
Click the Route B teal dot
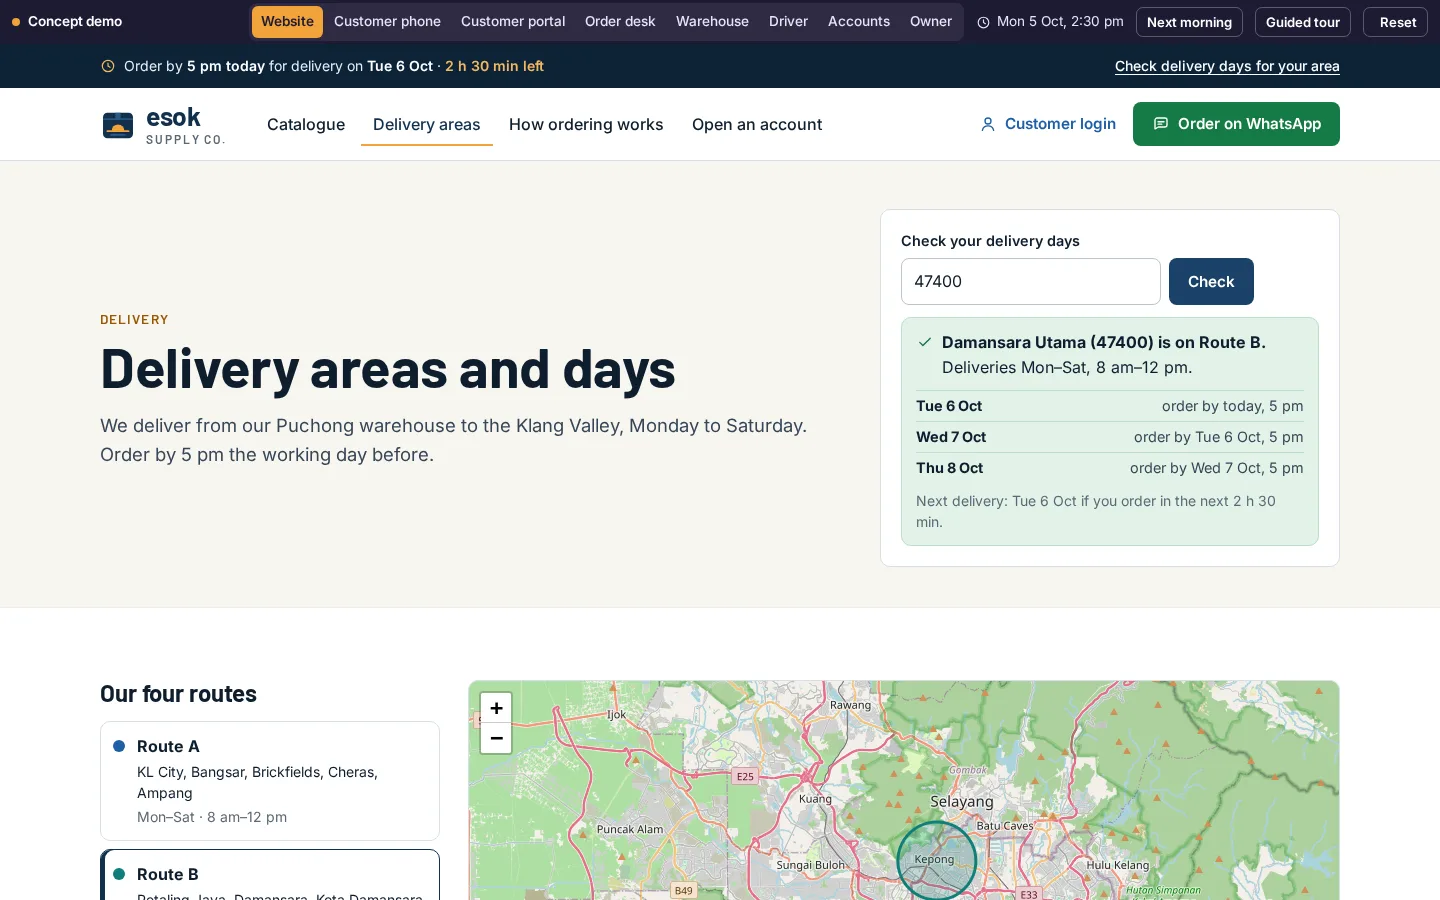point(119,874)
